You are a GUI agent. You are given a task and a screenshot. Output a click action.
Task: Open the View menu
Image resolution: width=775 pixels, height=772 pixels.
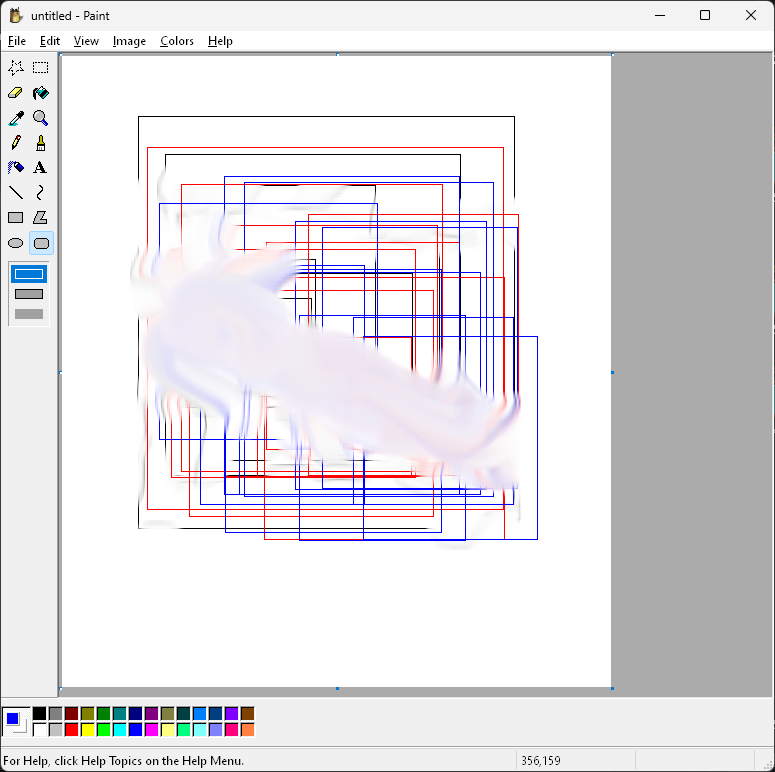pyautogui.click(x=86, y=41)
